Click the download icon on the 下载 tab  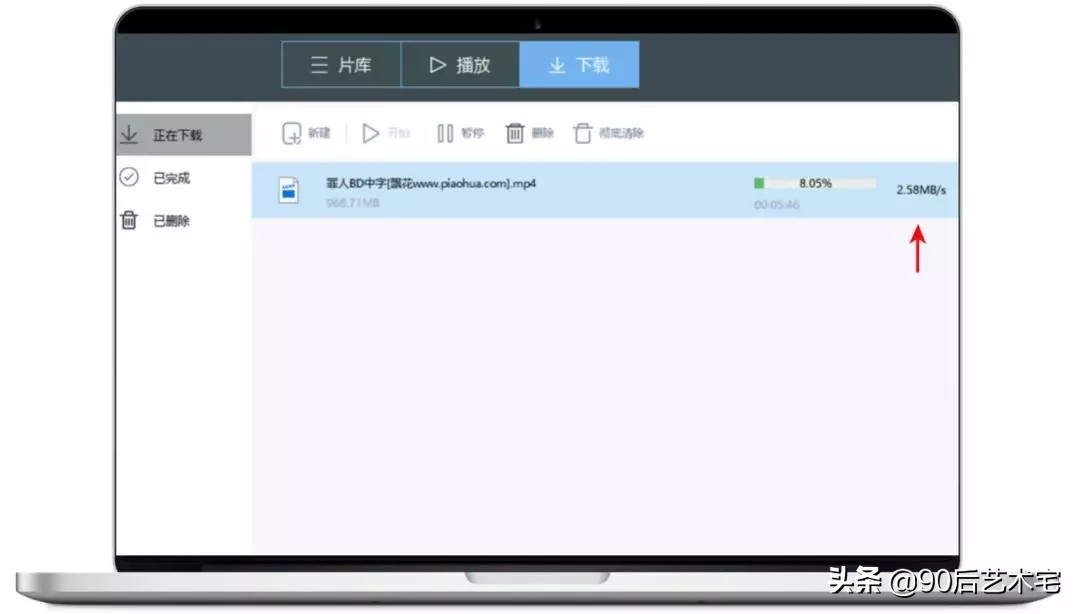(x=556, y=64)
